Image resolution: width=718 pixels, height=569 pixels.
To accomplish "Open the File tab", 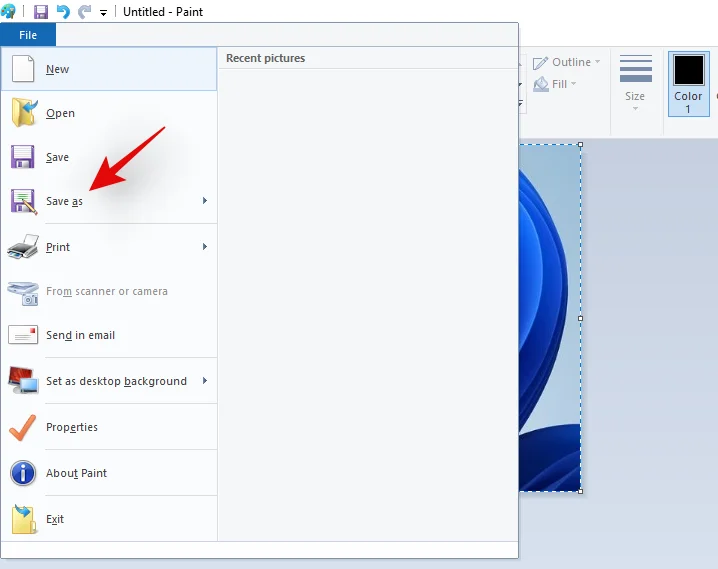I will click(x=28, y=35).
